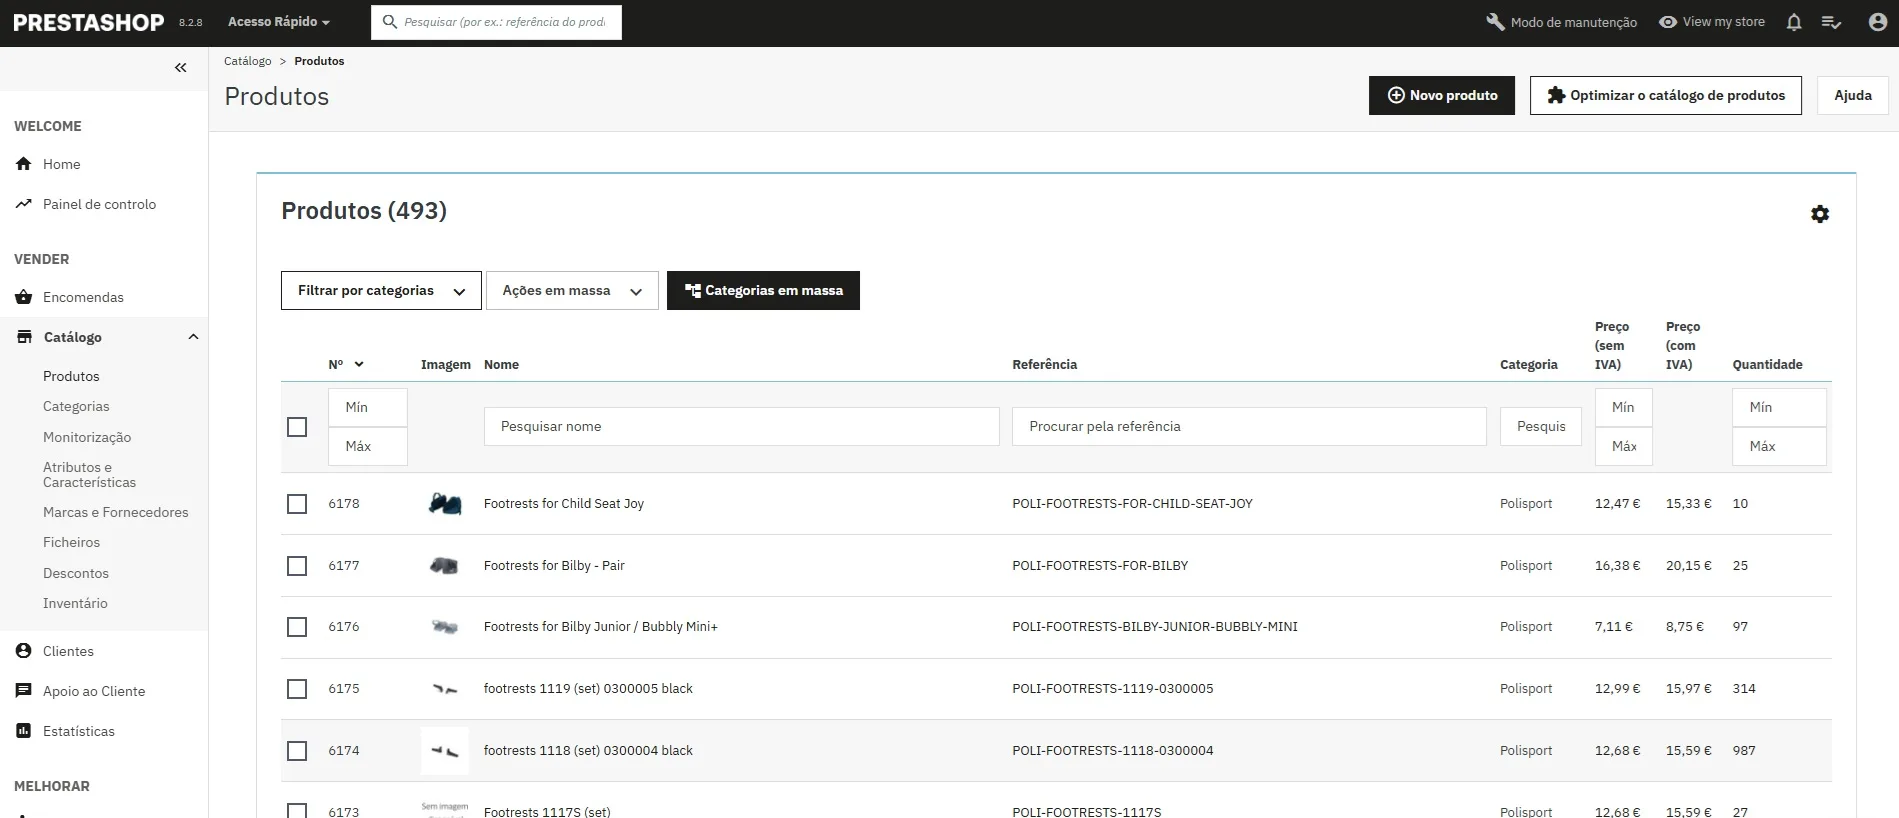Open Filtrar por categorias dropdown

pos(381,291)
